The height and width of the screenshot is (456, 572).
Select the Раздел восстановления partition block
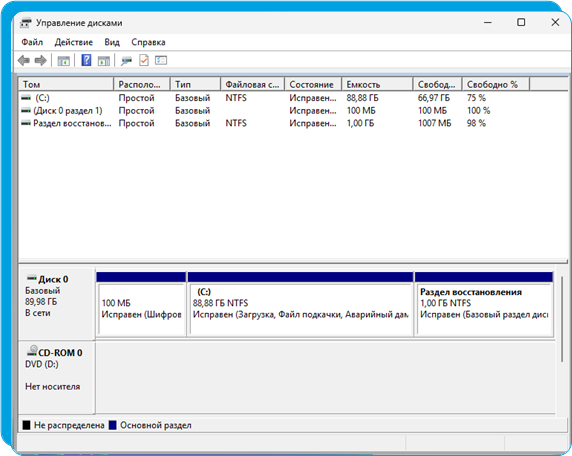coord(484,304)
